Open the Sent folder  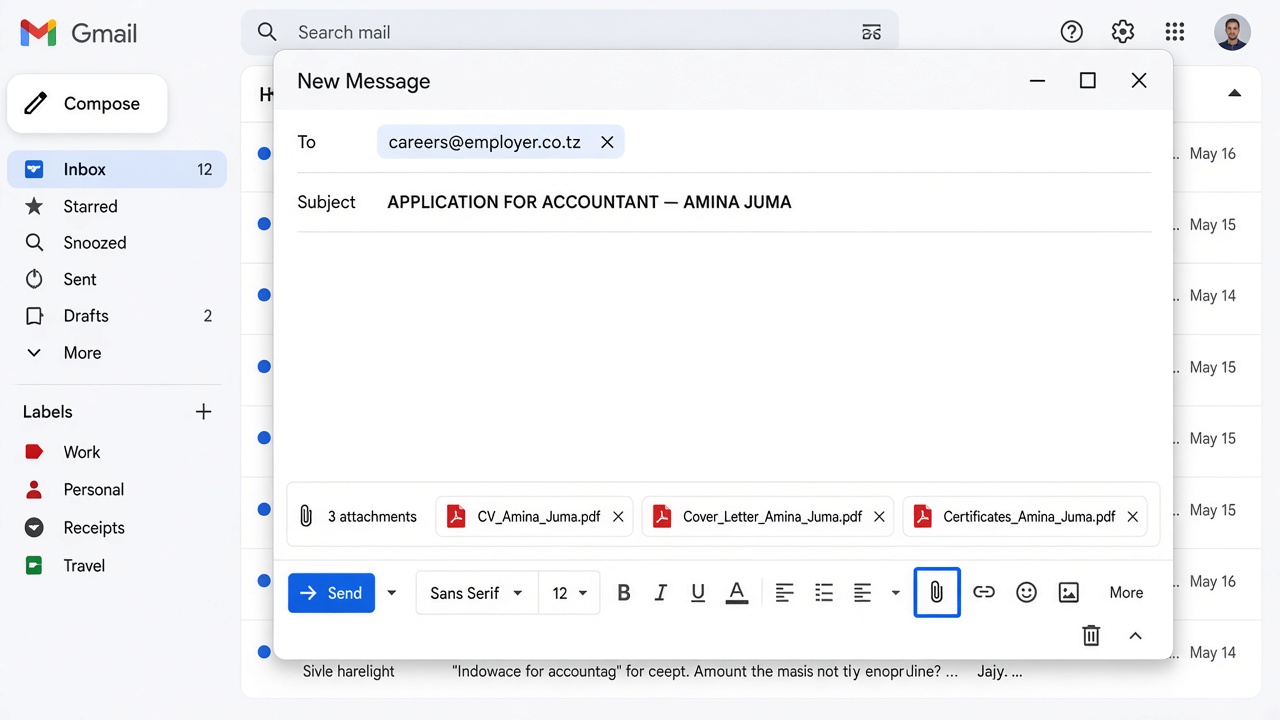pyautogui.click(x=117, y=279)
